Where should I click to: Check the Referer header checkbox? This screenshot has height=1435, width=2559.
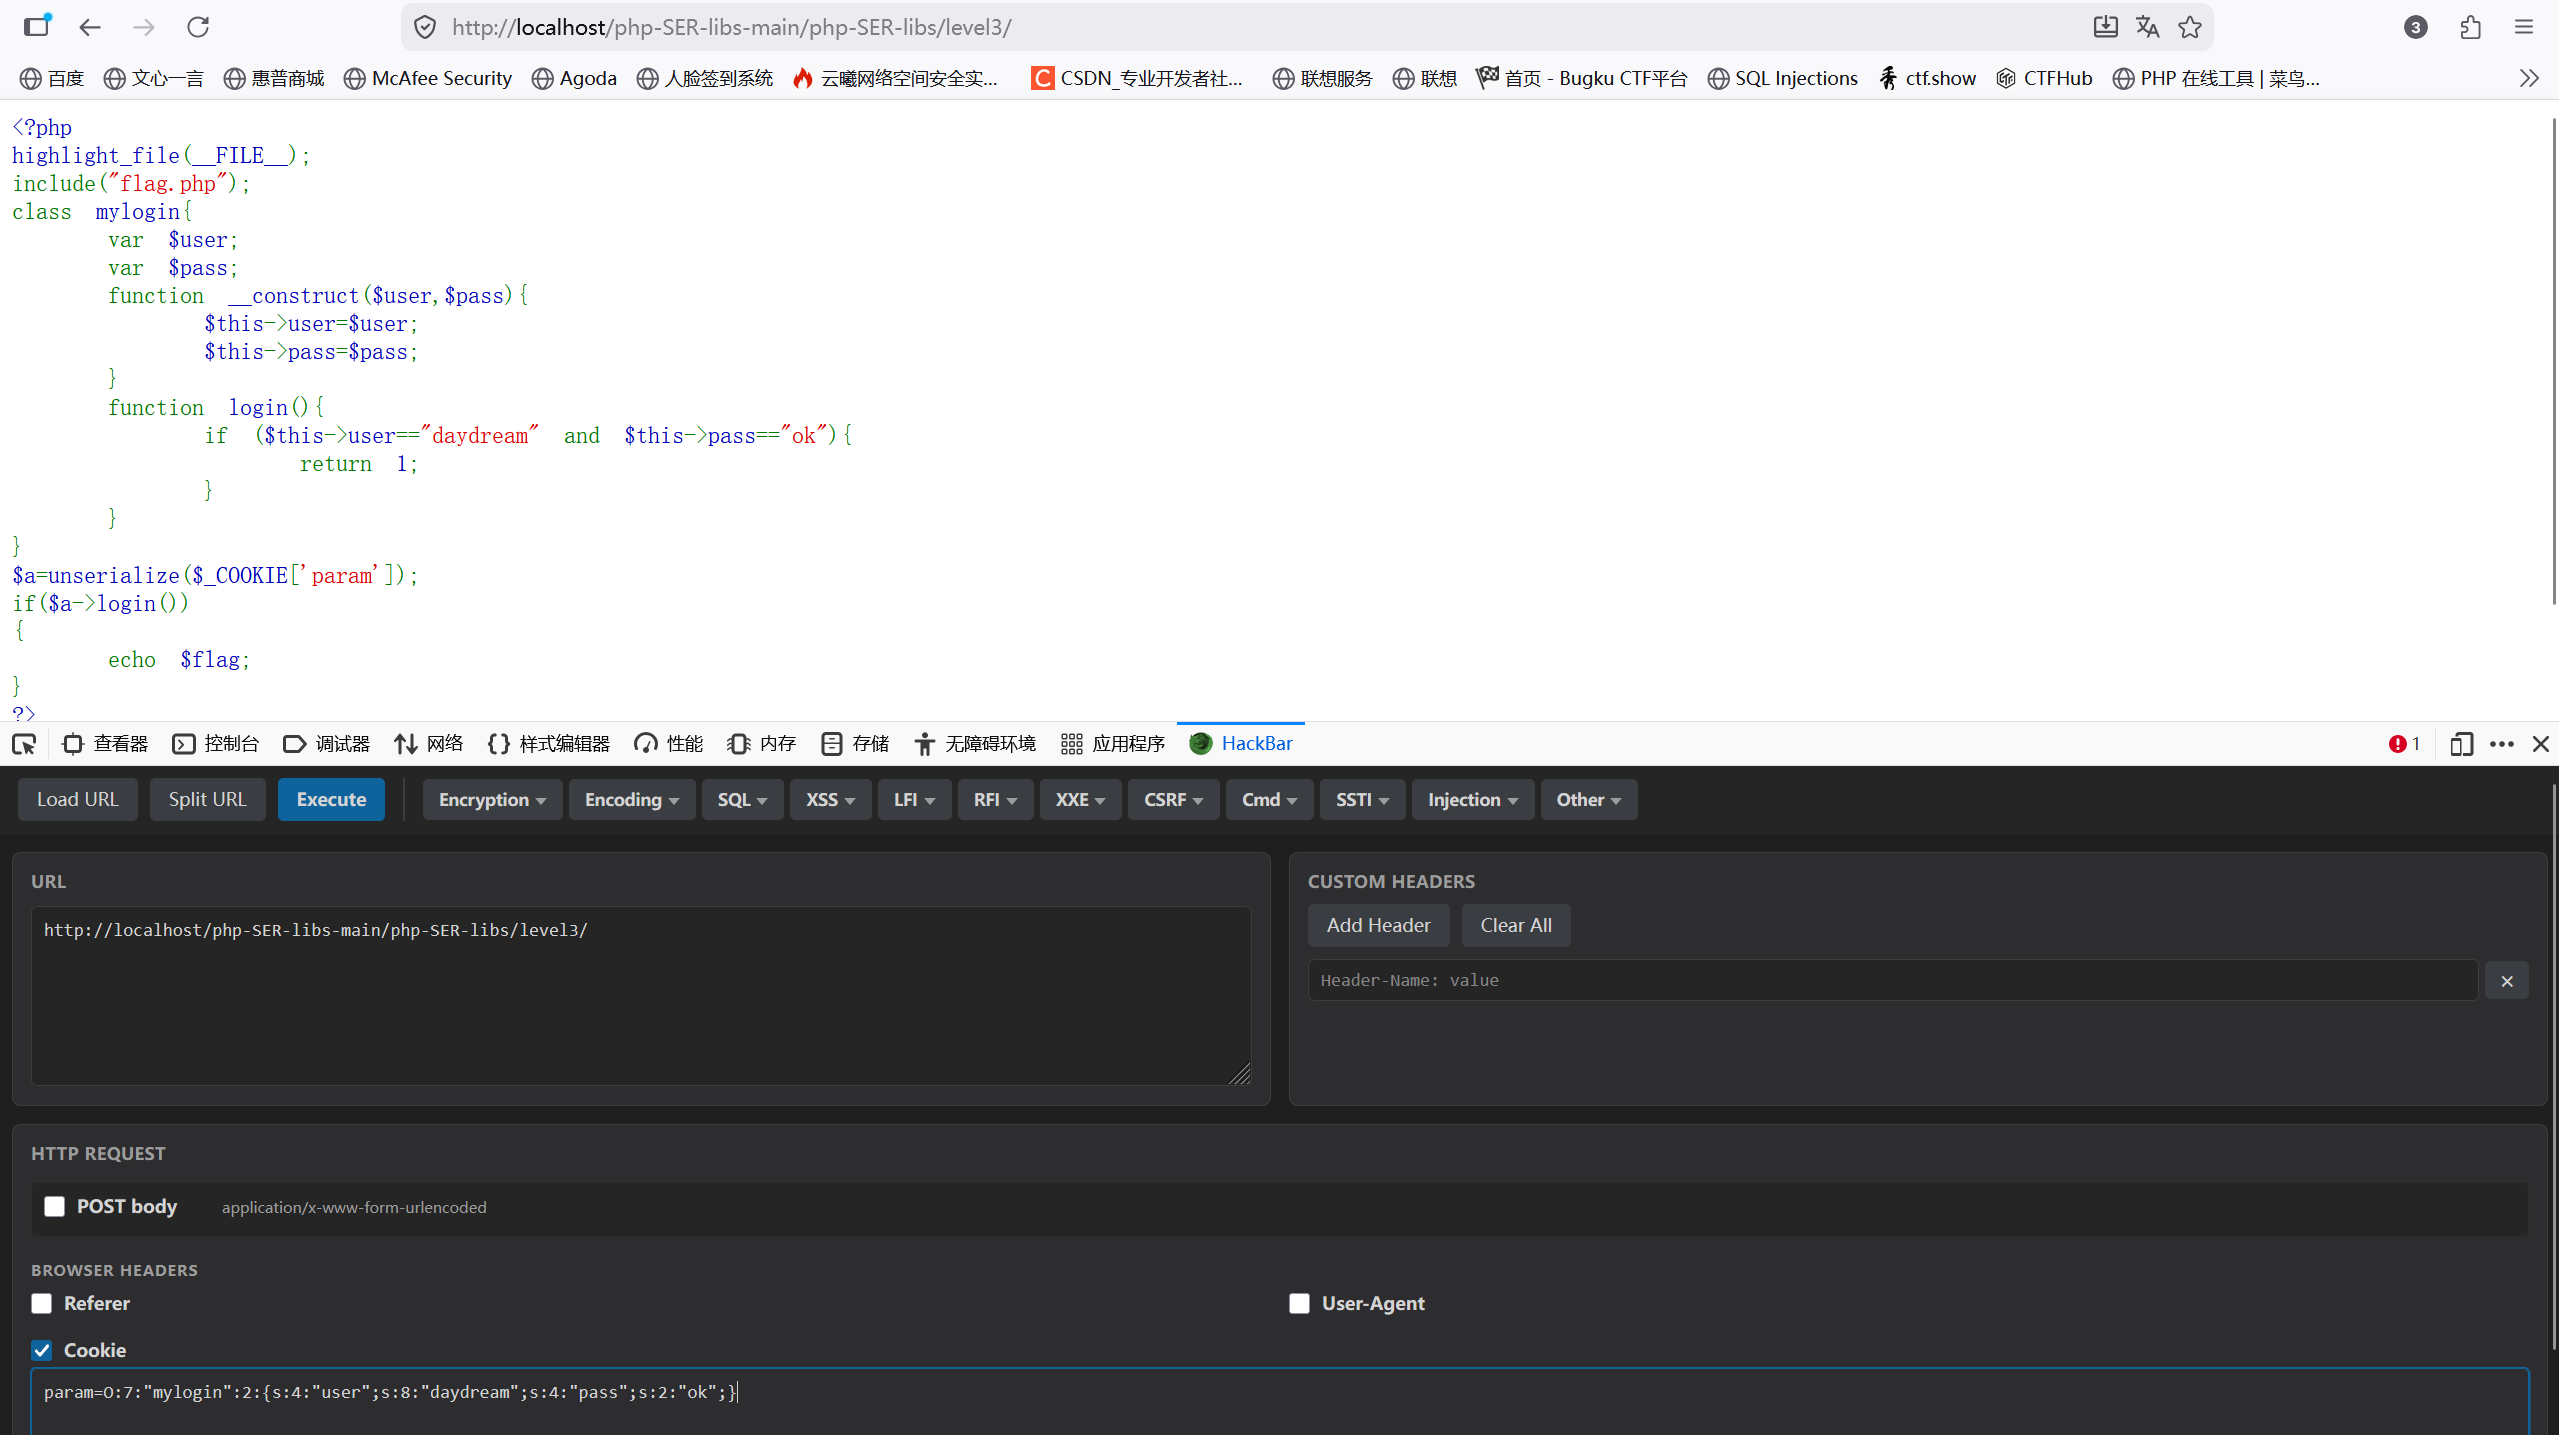tap(41, 1304)
